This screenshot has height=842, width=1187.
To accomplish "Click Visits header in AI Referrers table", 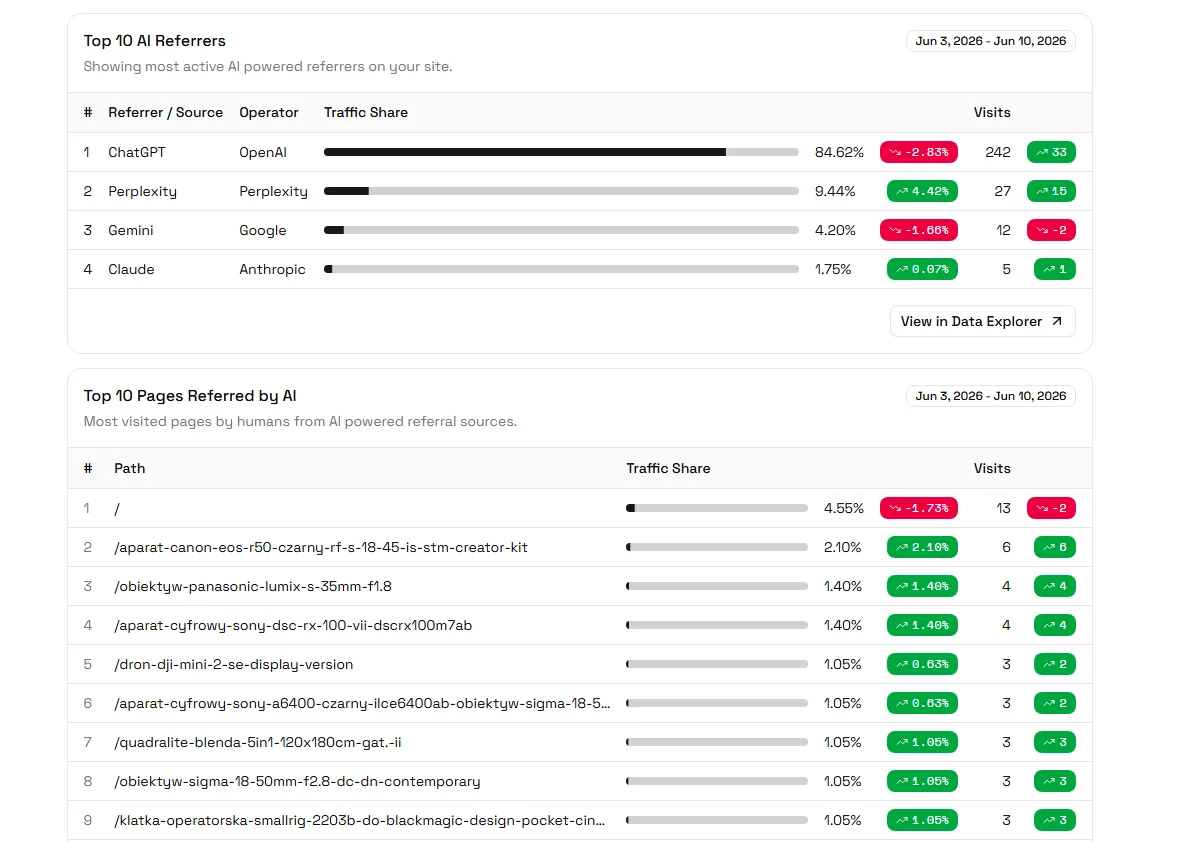I will [x=992, y=113].
